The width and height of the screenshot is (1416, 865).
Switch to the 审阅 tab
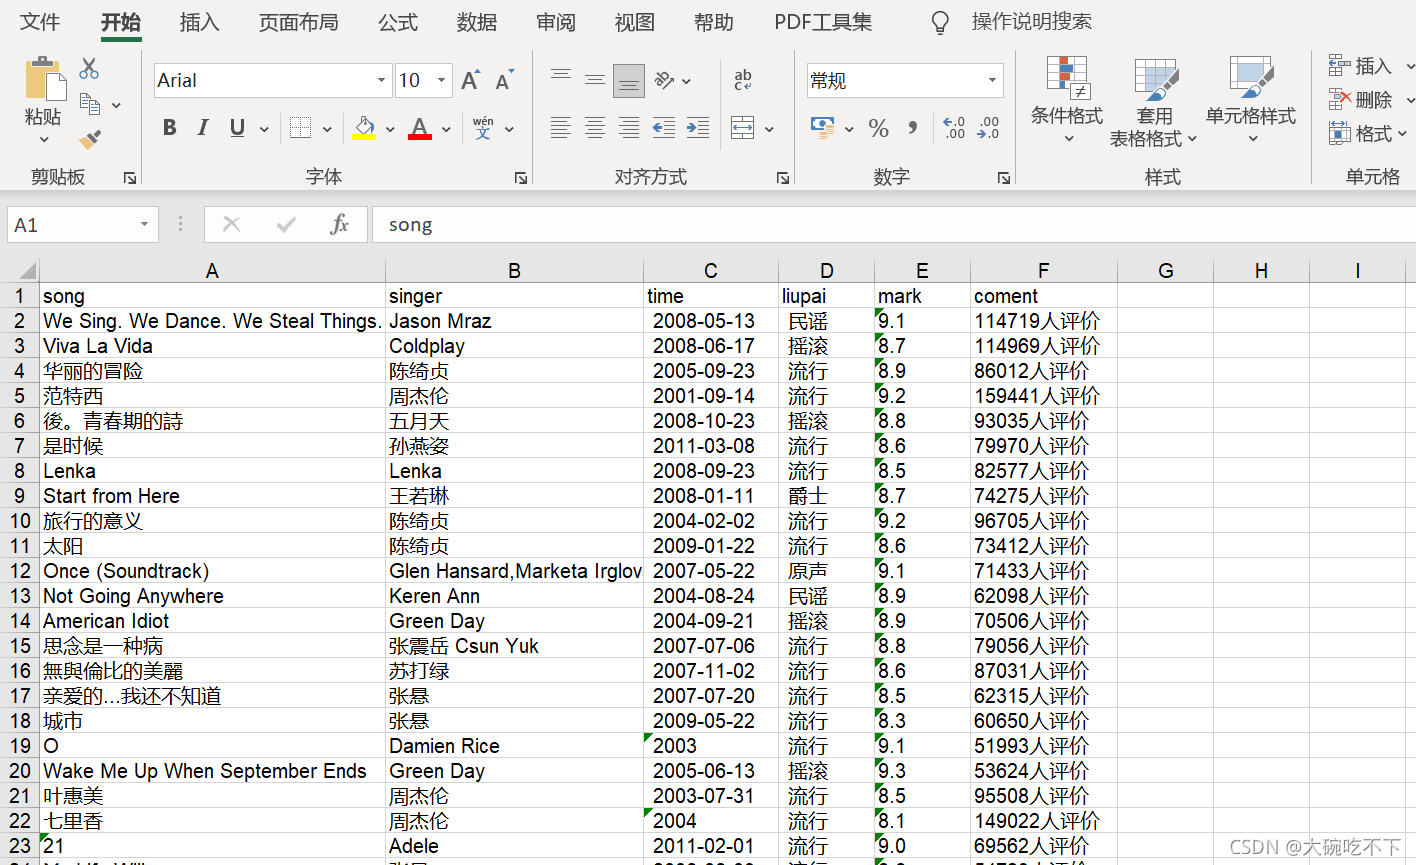click(556, 22)
